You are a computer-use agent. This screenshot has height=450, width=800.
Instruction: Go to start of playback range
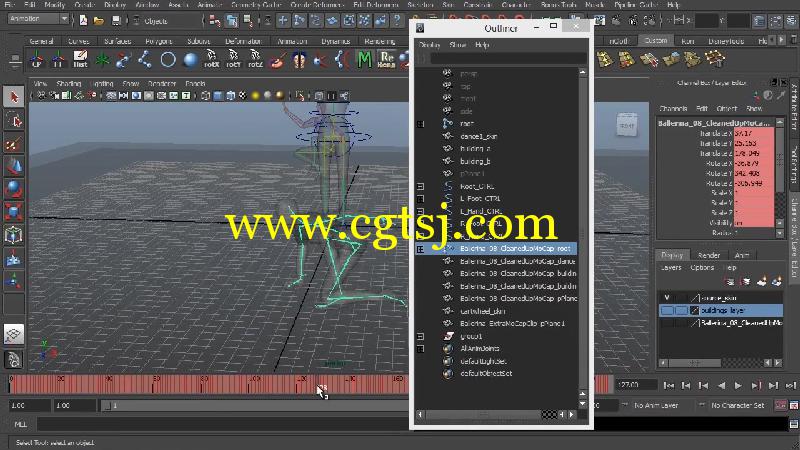tap(669, 386)
